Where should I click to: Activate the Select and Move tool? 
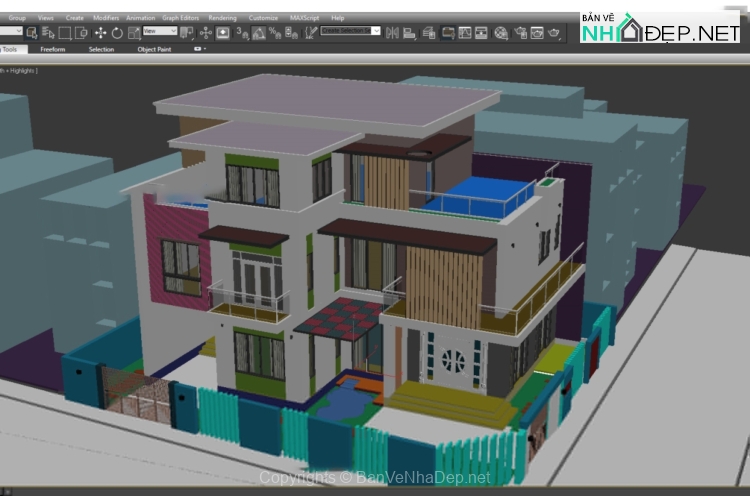click(x=100, y=32)
